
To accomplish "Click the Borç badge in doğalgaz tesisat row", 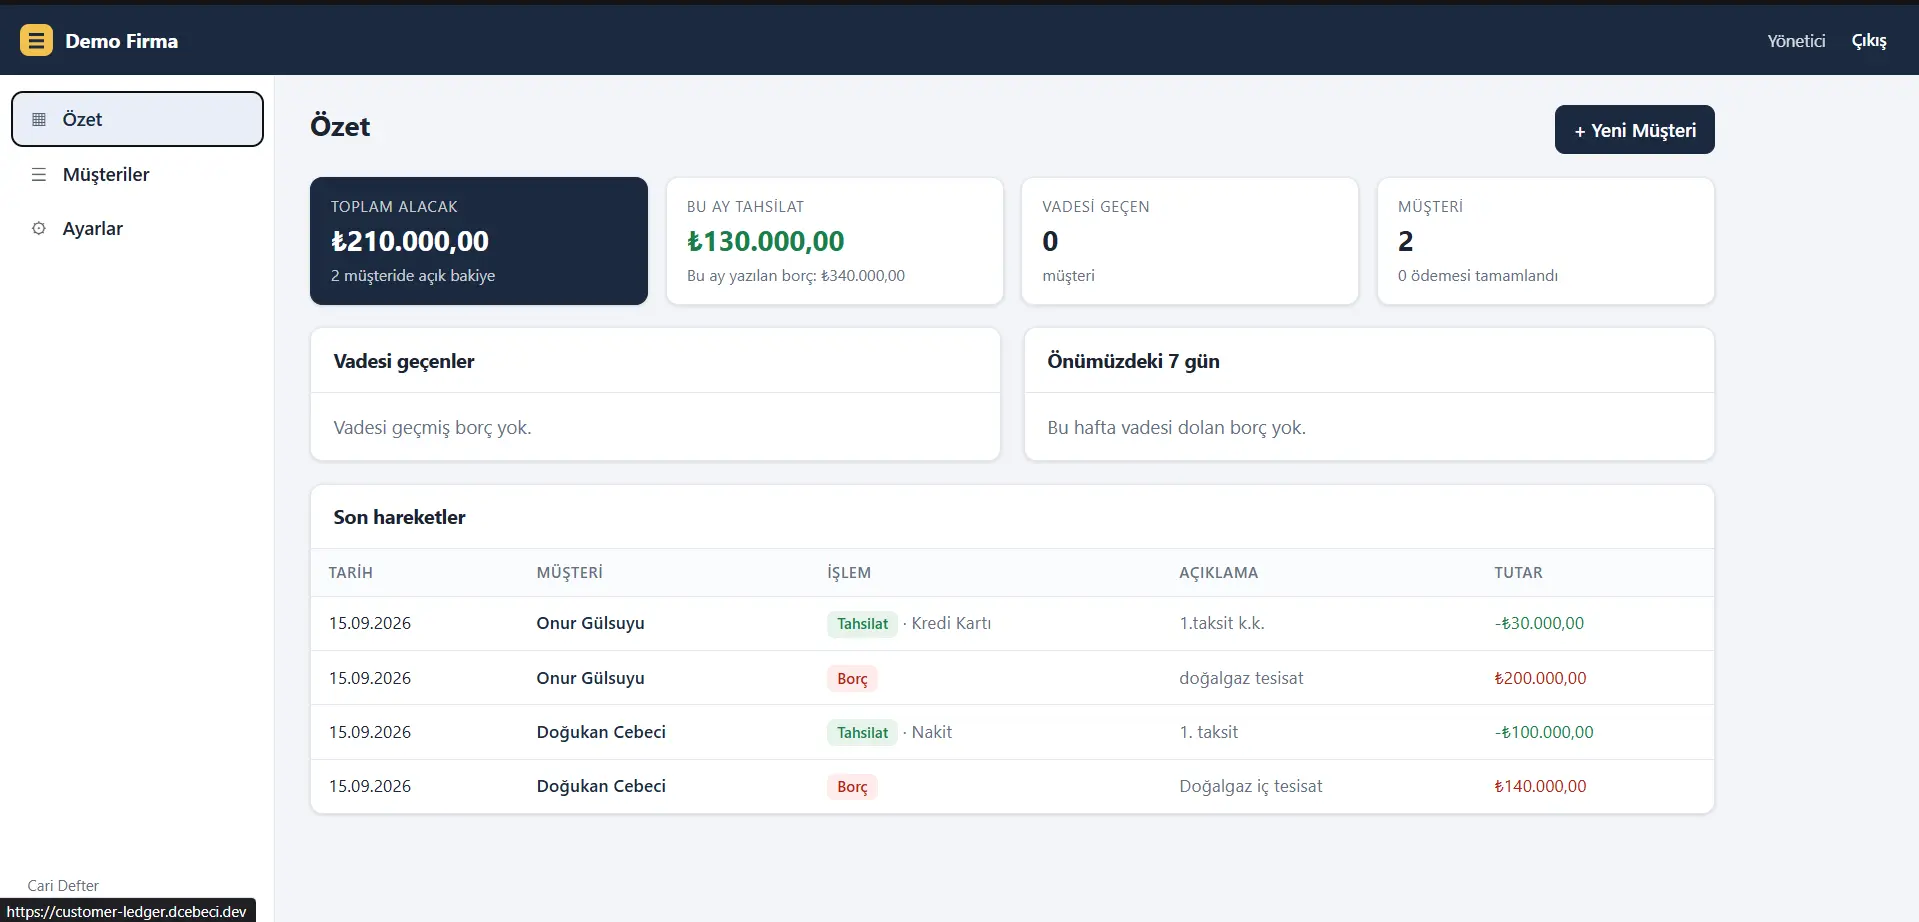I will 852,679.
